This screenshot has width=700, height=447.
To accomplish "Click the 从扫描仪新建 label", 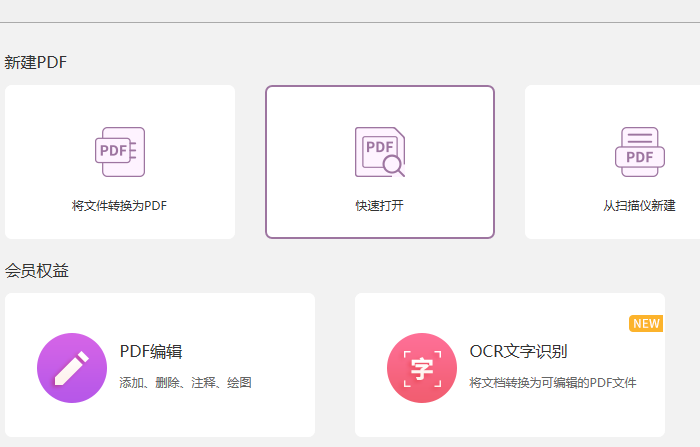I will point(639,206).
